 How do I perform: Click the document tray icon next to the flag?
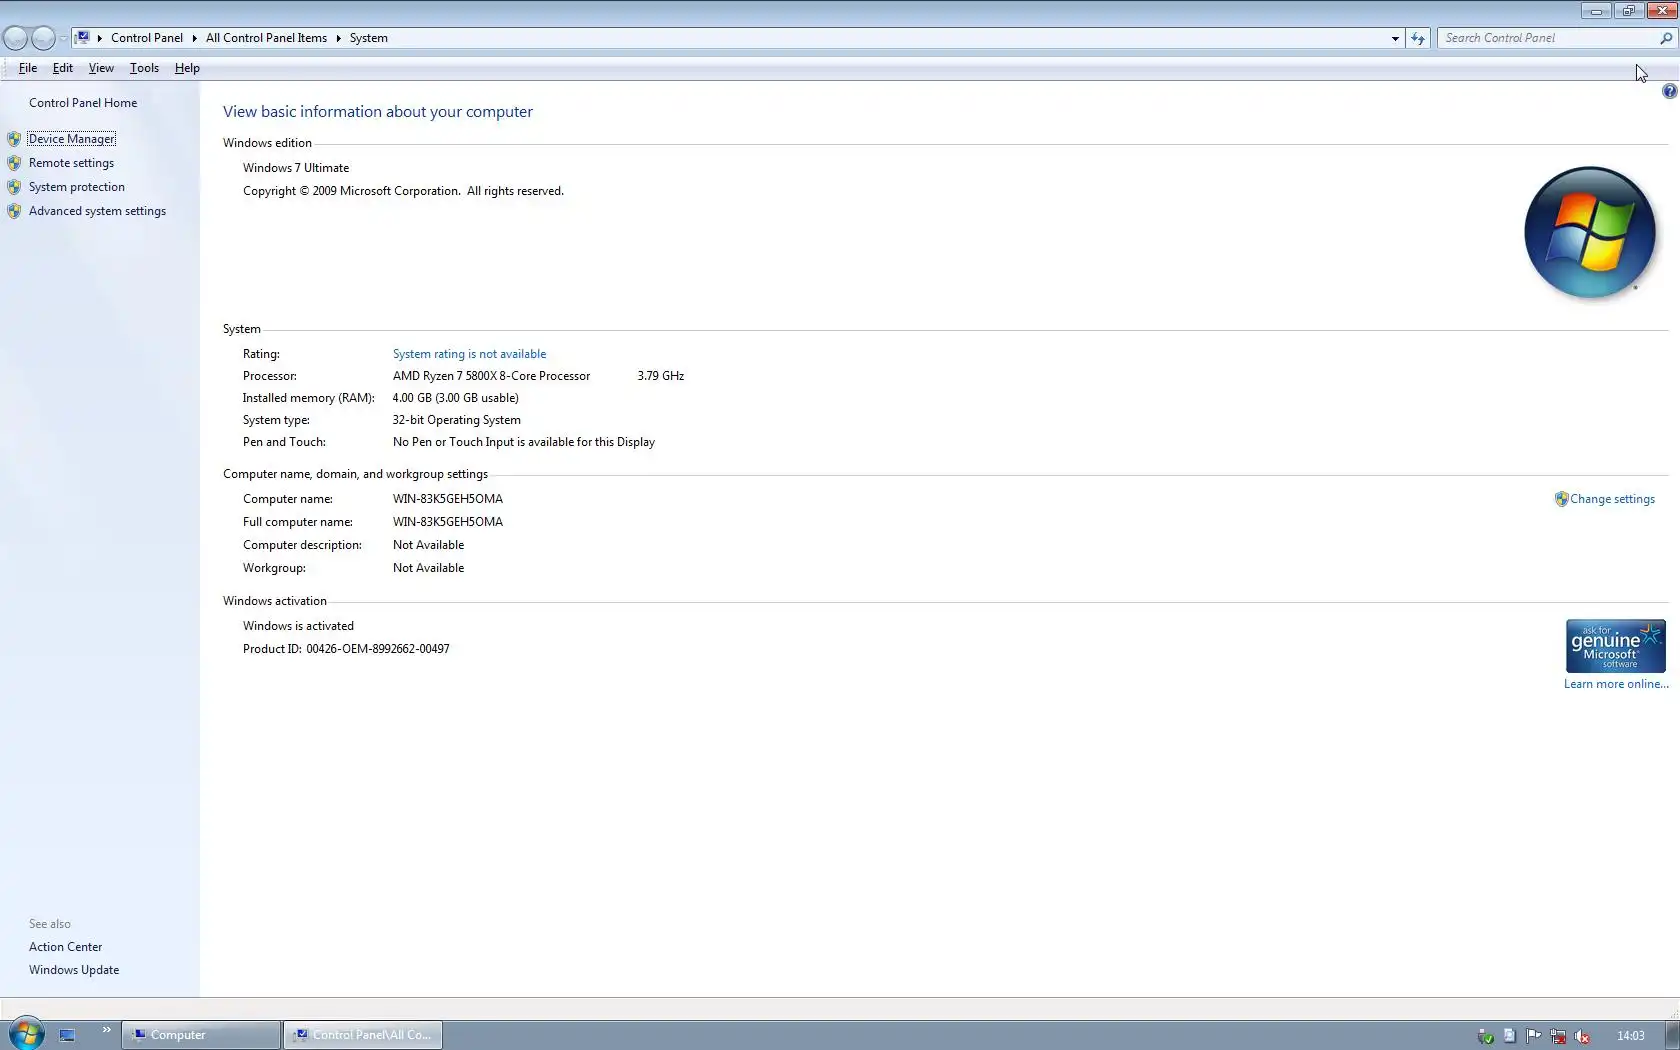[1509, 1036]
